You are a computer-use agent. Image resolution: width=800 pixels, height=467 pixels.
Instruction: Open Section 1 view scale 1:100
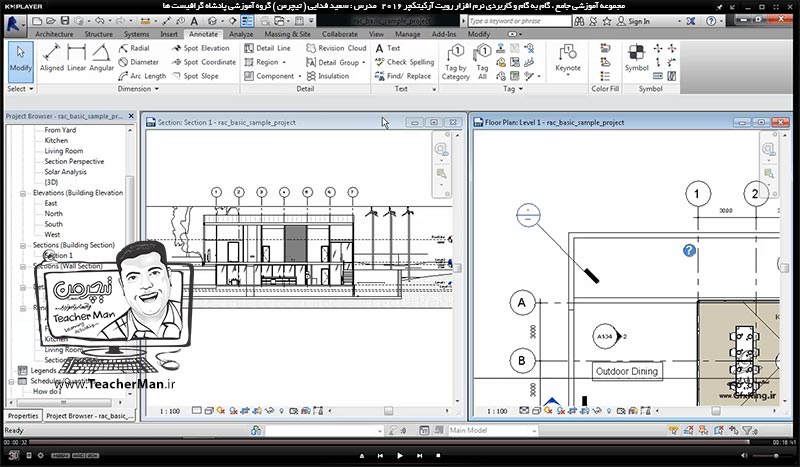170,411
